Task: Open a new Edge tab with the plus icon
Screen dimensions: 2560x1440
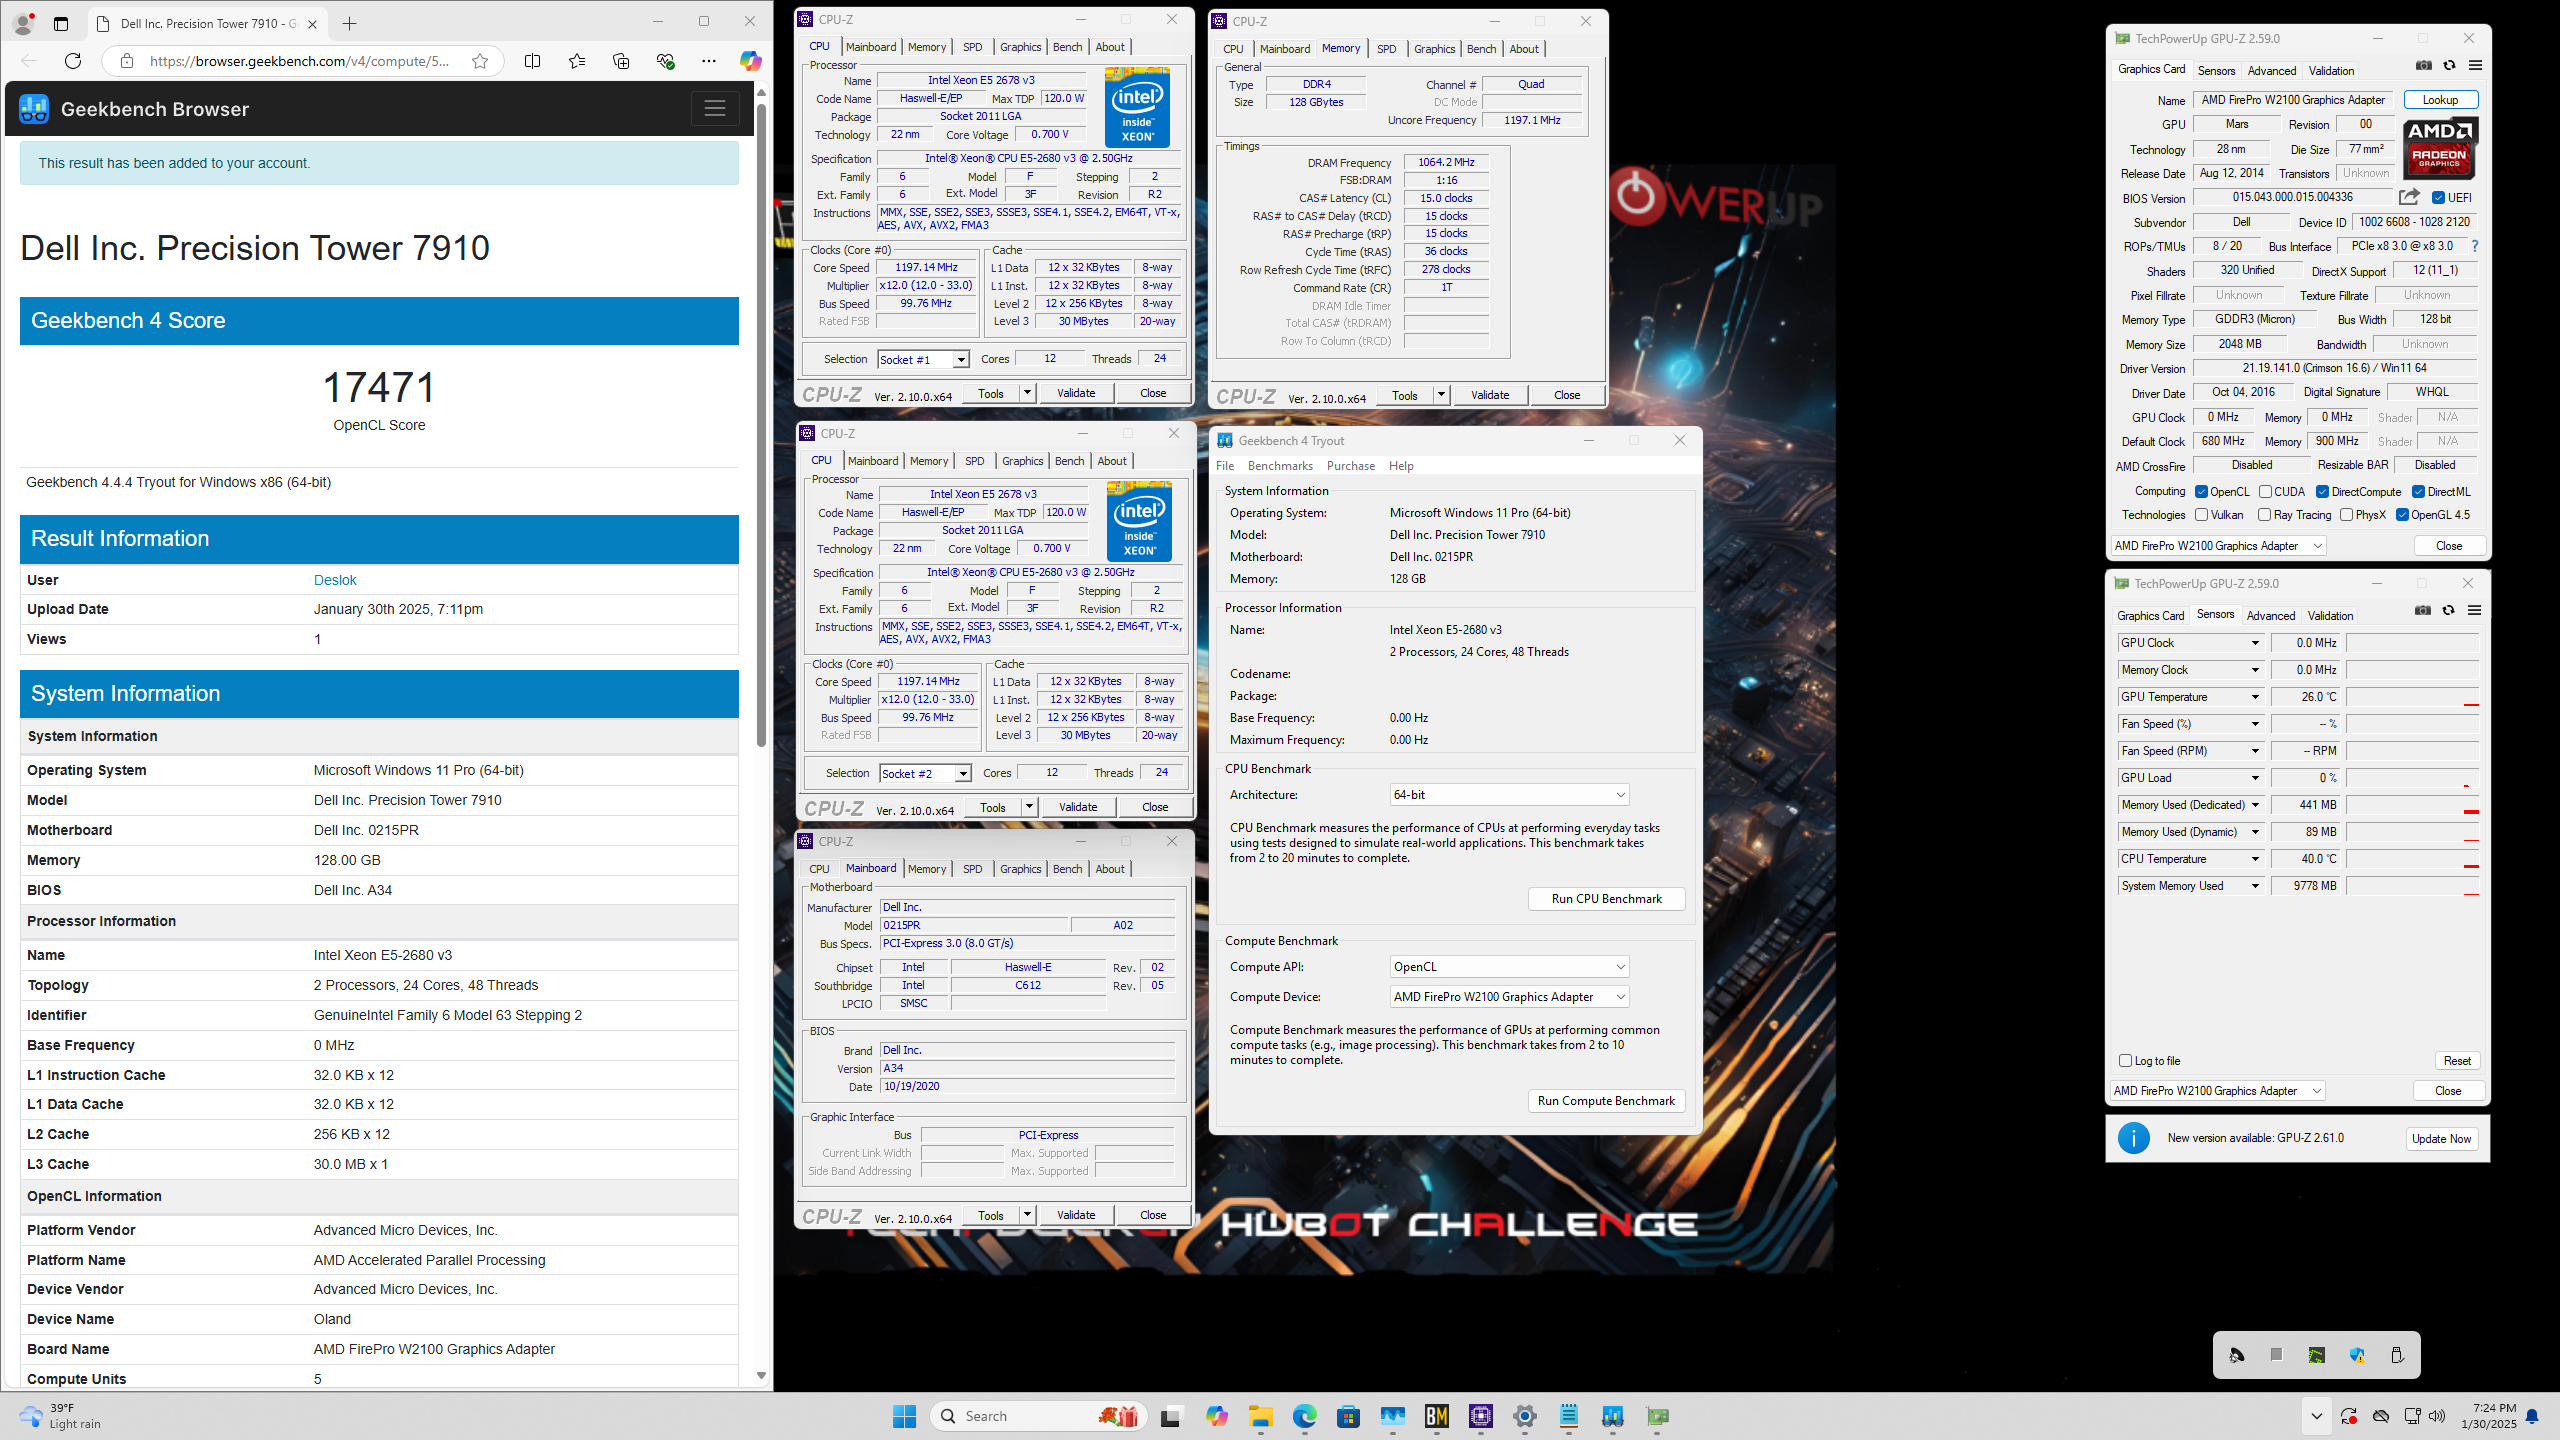Action: point(349,23)
